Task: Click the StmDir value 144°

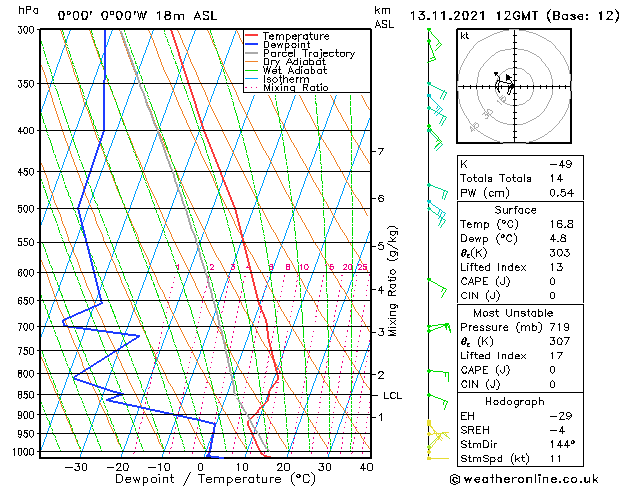Action: coord(562,444)
